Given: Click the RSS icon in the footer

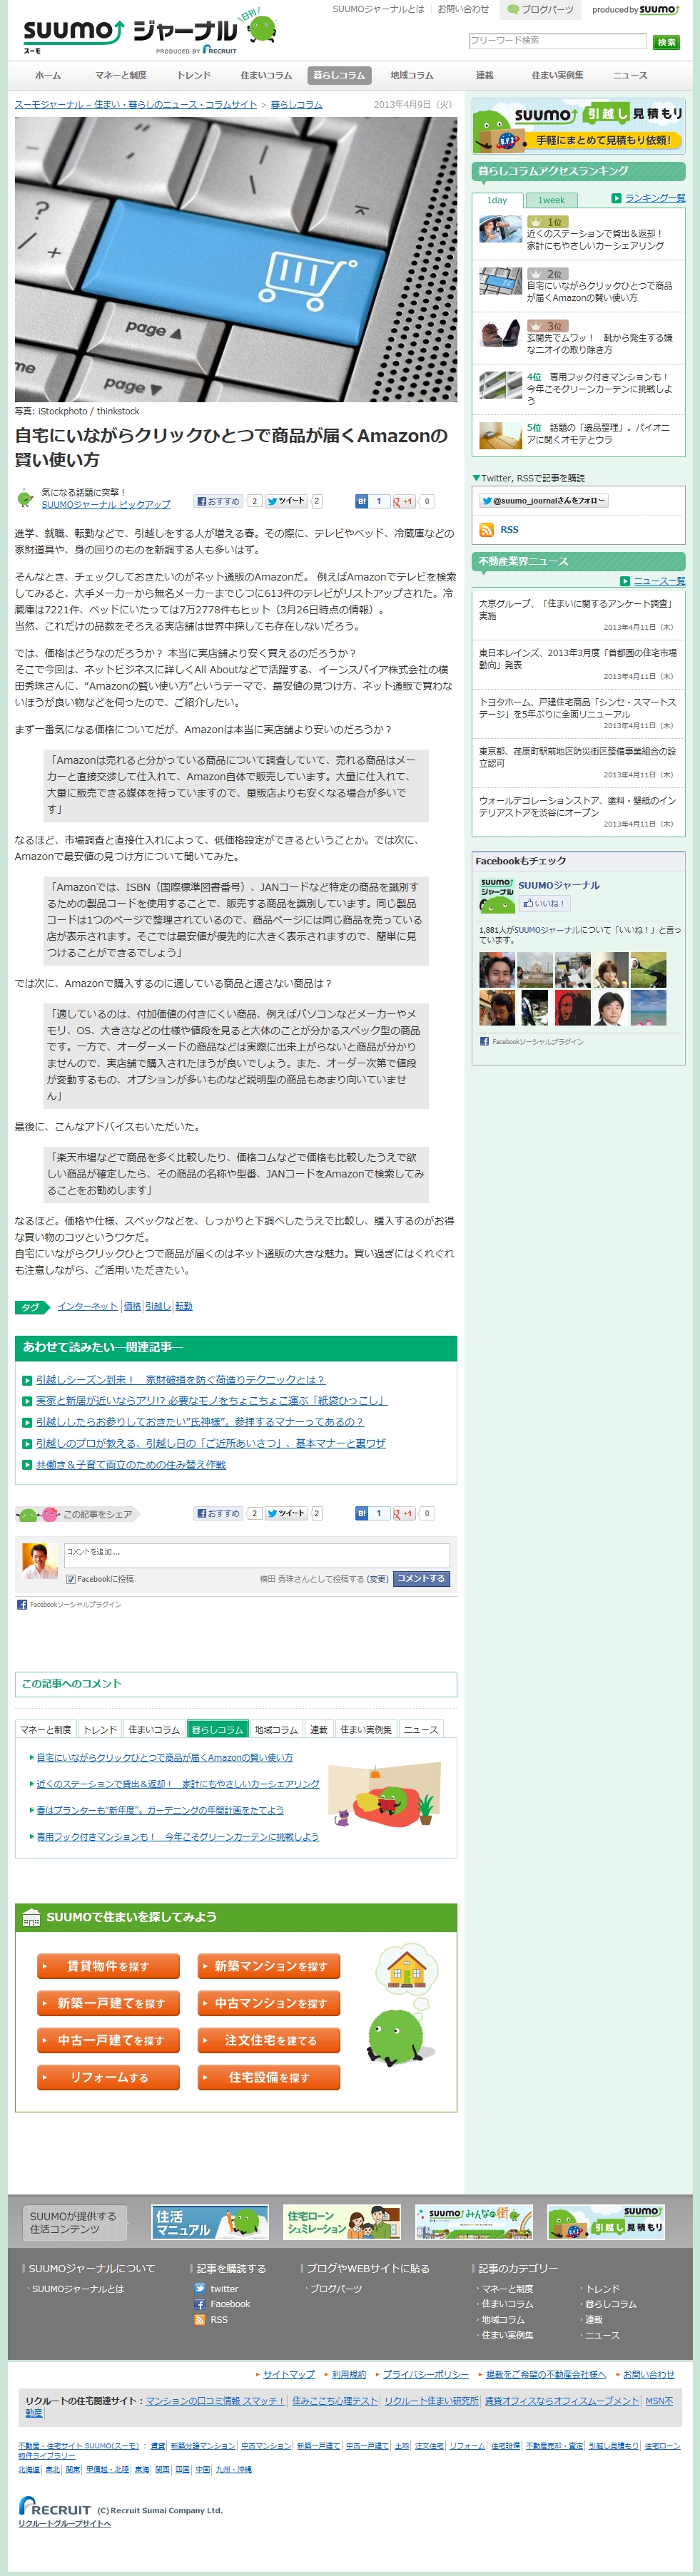Looking at the screenshot, I should pyautogui.click(x=200, y=2320).
